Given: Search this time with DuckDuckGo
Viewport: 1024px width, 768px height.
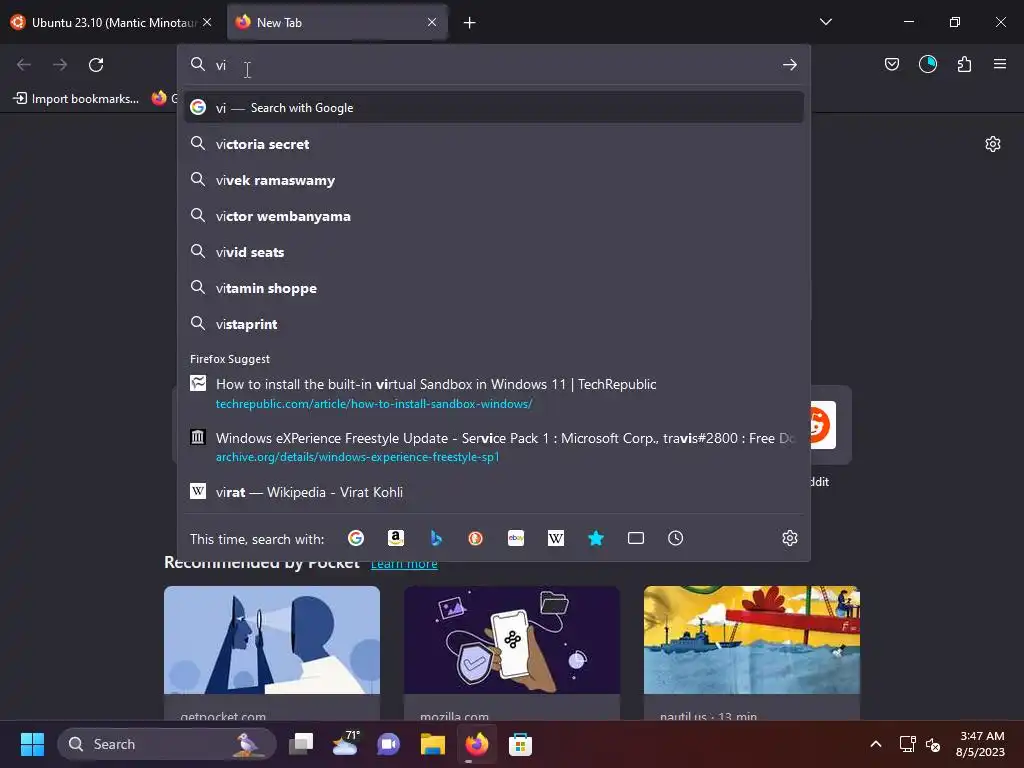Looking at the screenshot, I should pyautogui.click(x=475, y=538).
